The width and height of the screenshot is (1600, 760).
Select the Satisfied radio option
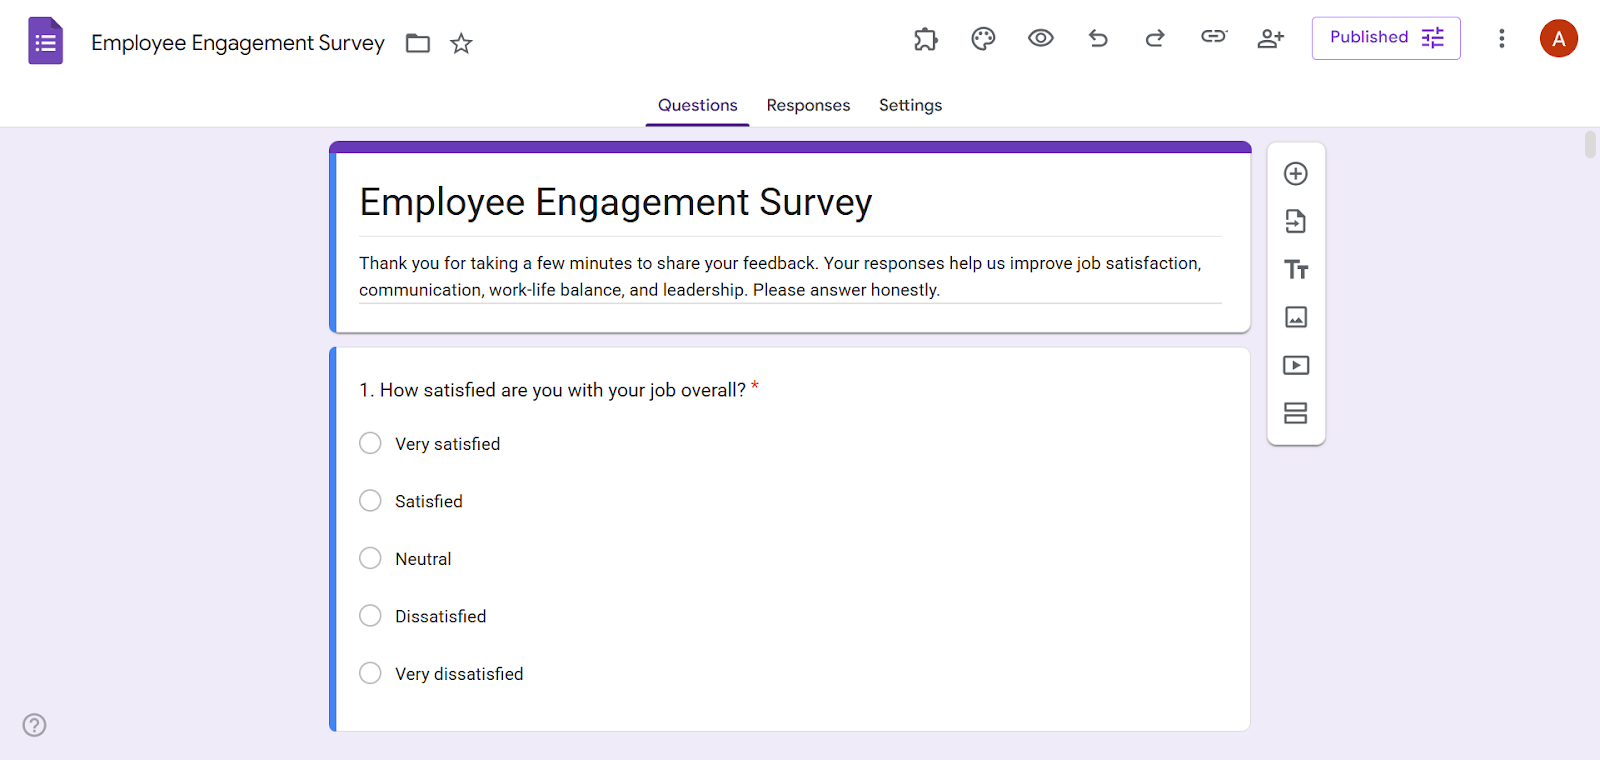[x=370, y=500]
